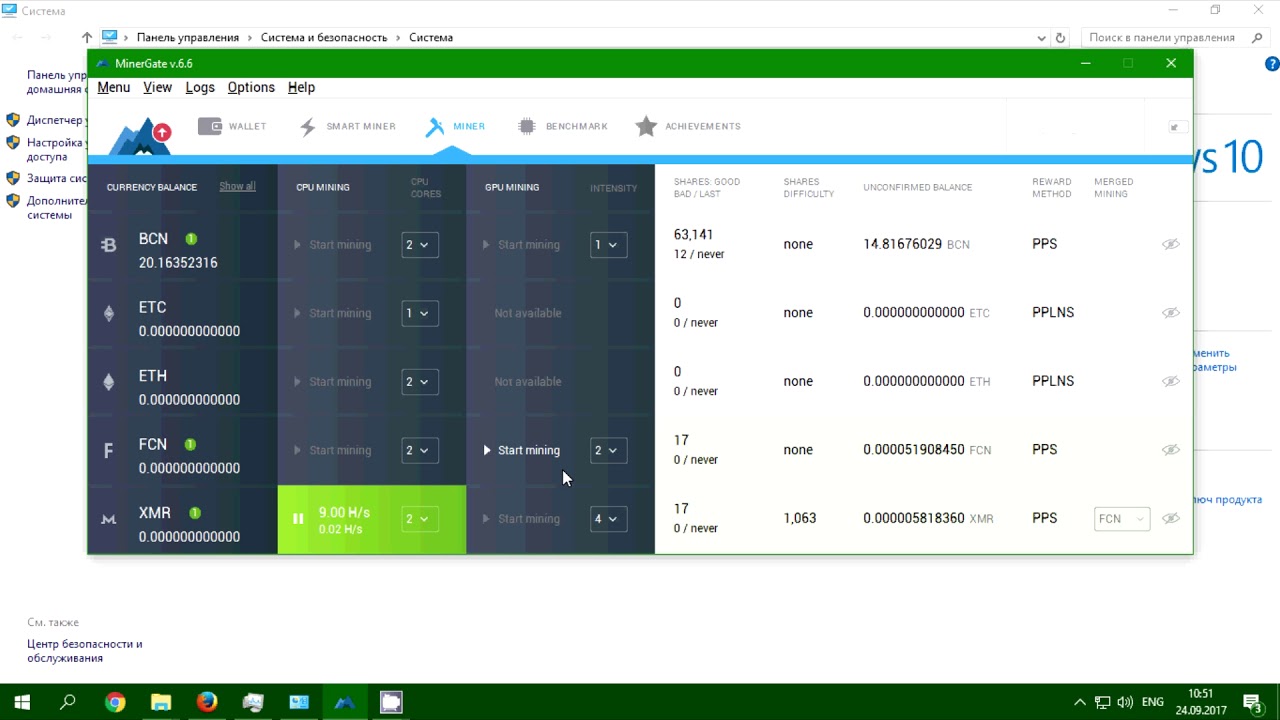1280x720 pixels.
Task: Click the XMR coin icon
Action: coord(109,519)
